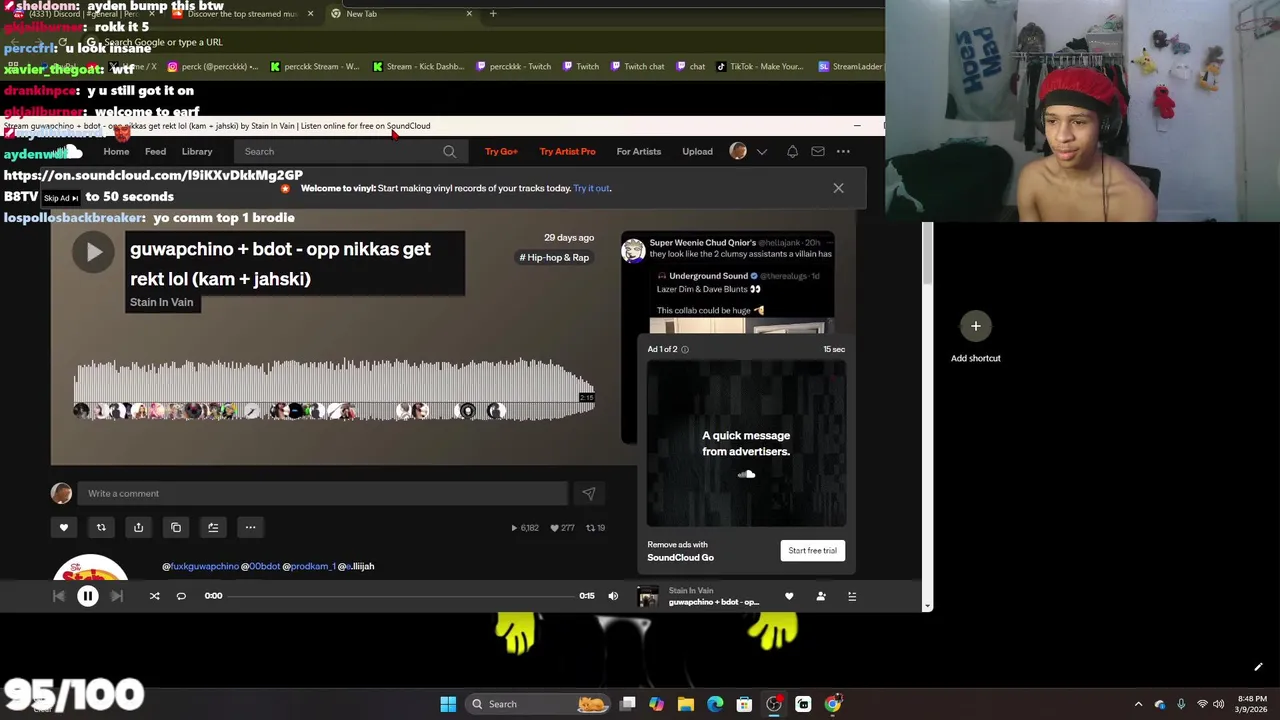
Task: Open Google Chrome from the taskbar
Action: click(833, 704)
